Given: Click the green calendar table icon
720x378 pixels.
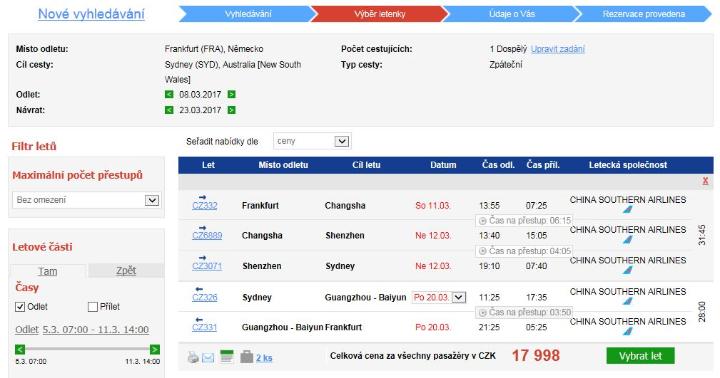Looking at the screenshot, I should [x=227, y=356].
